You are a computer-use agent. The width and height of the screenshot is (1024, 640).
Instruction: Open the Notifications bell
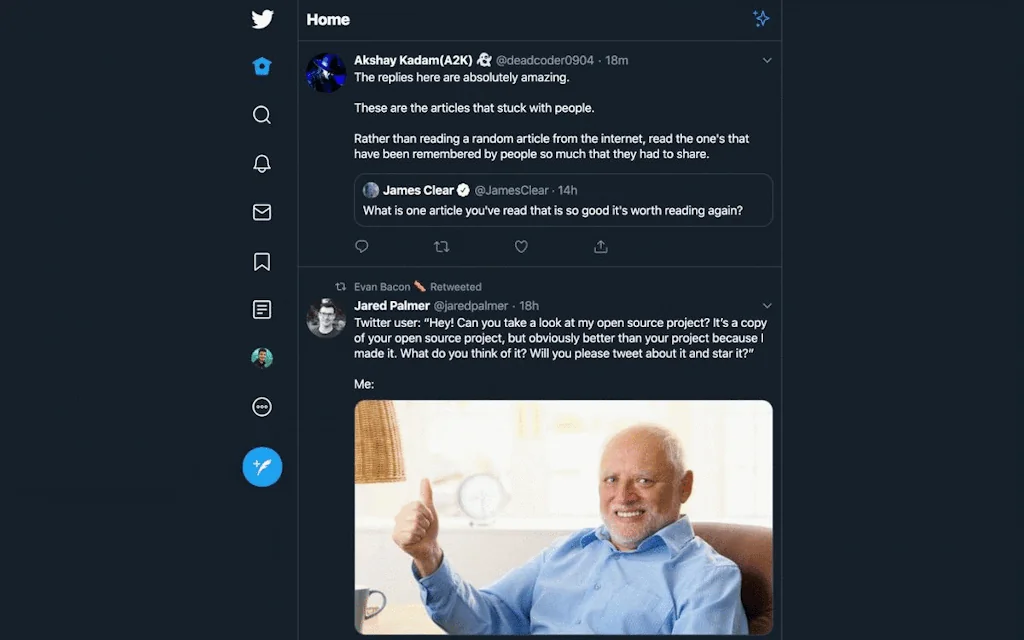click(x=262, y=163)
